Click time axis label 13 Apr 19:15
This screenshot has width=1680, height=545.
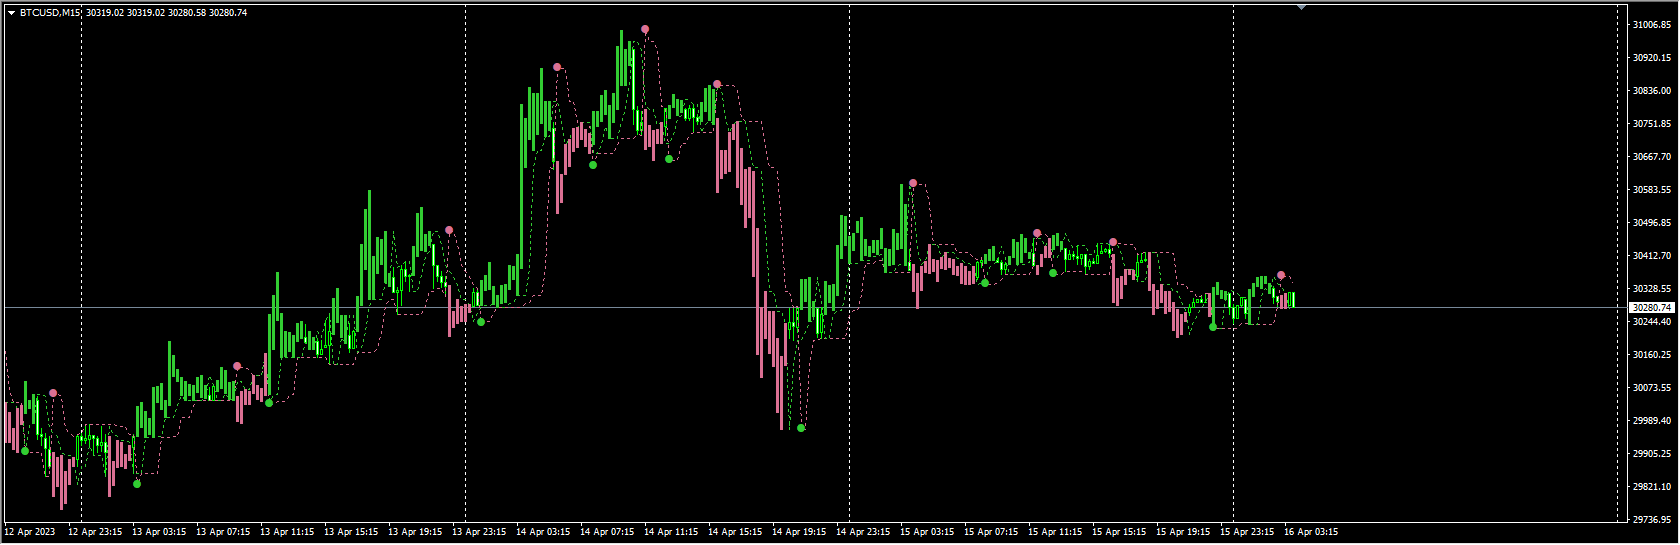coord(415,532)
